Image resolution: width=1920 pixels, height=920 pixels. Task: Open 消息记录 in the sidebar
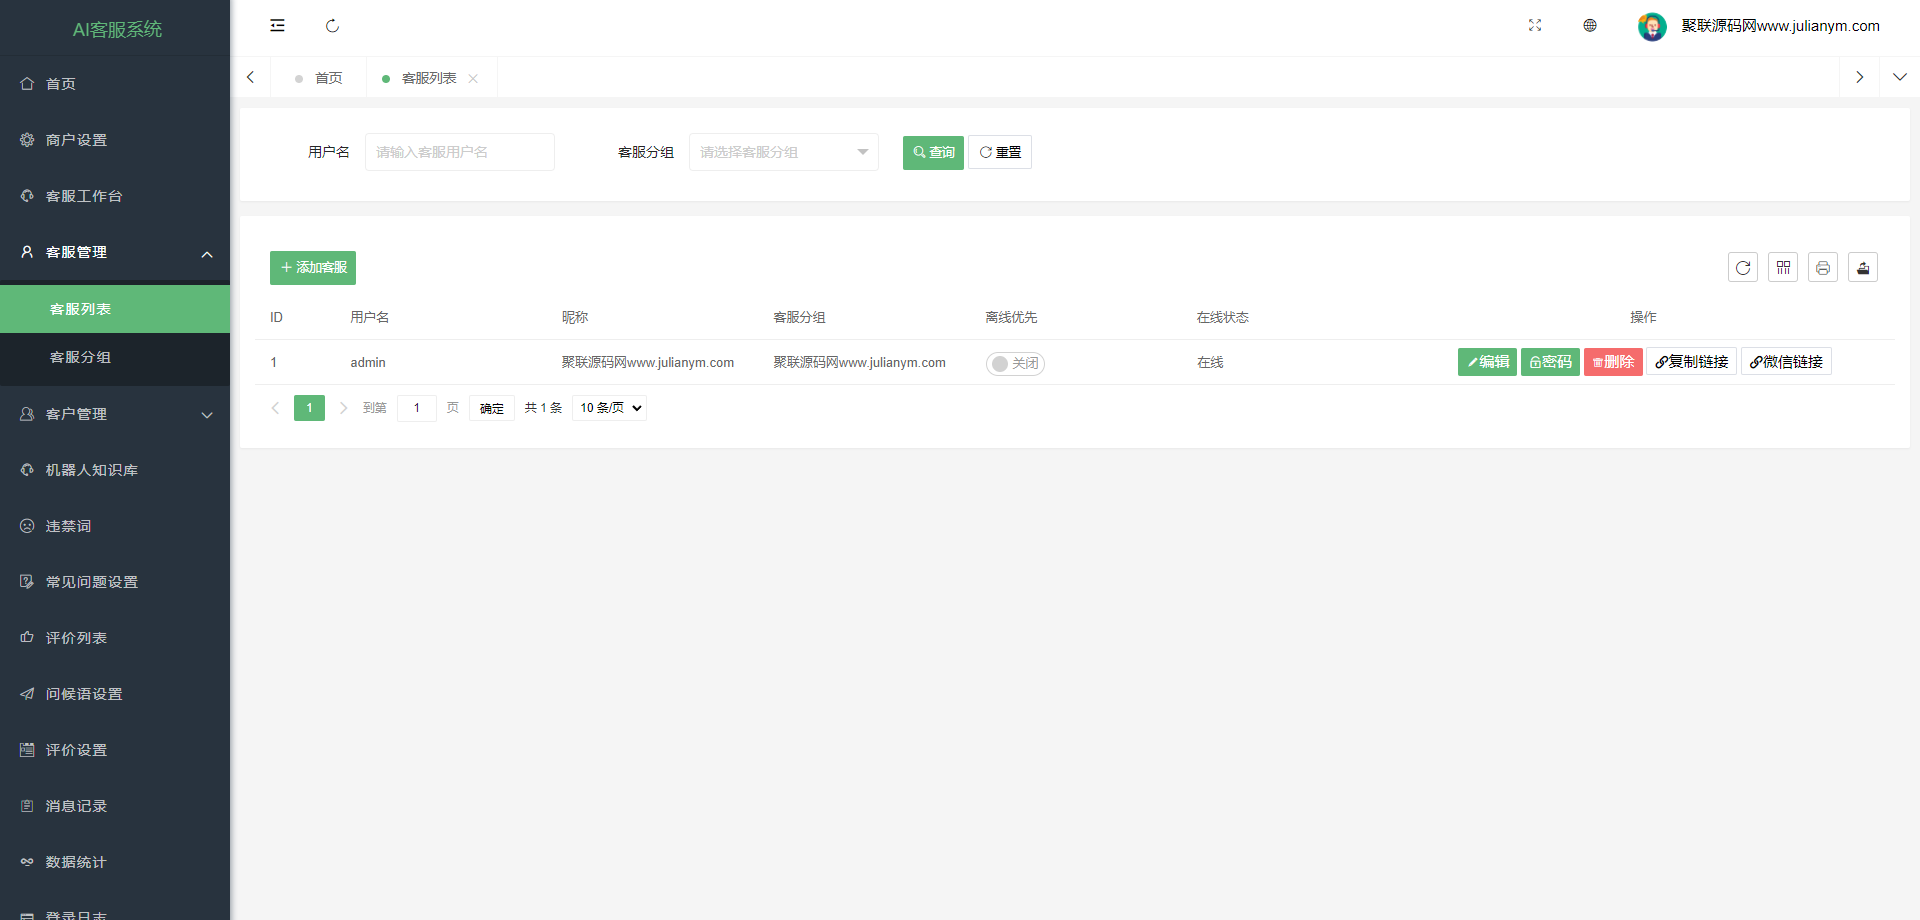tap(115, 806)
